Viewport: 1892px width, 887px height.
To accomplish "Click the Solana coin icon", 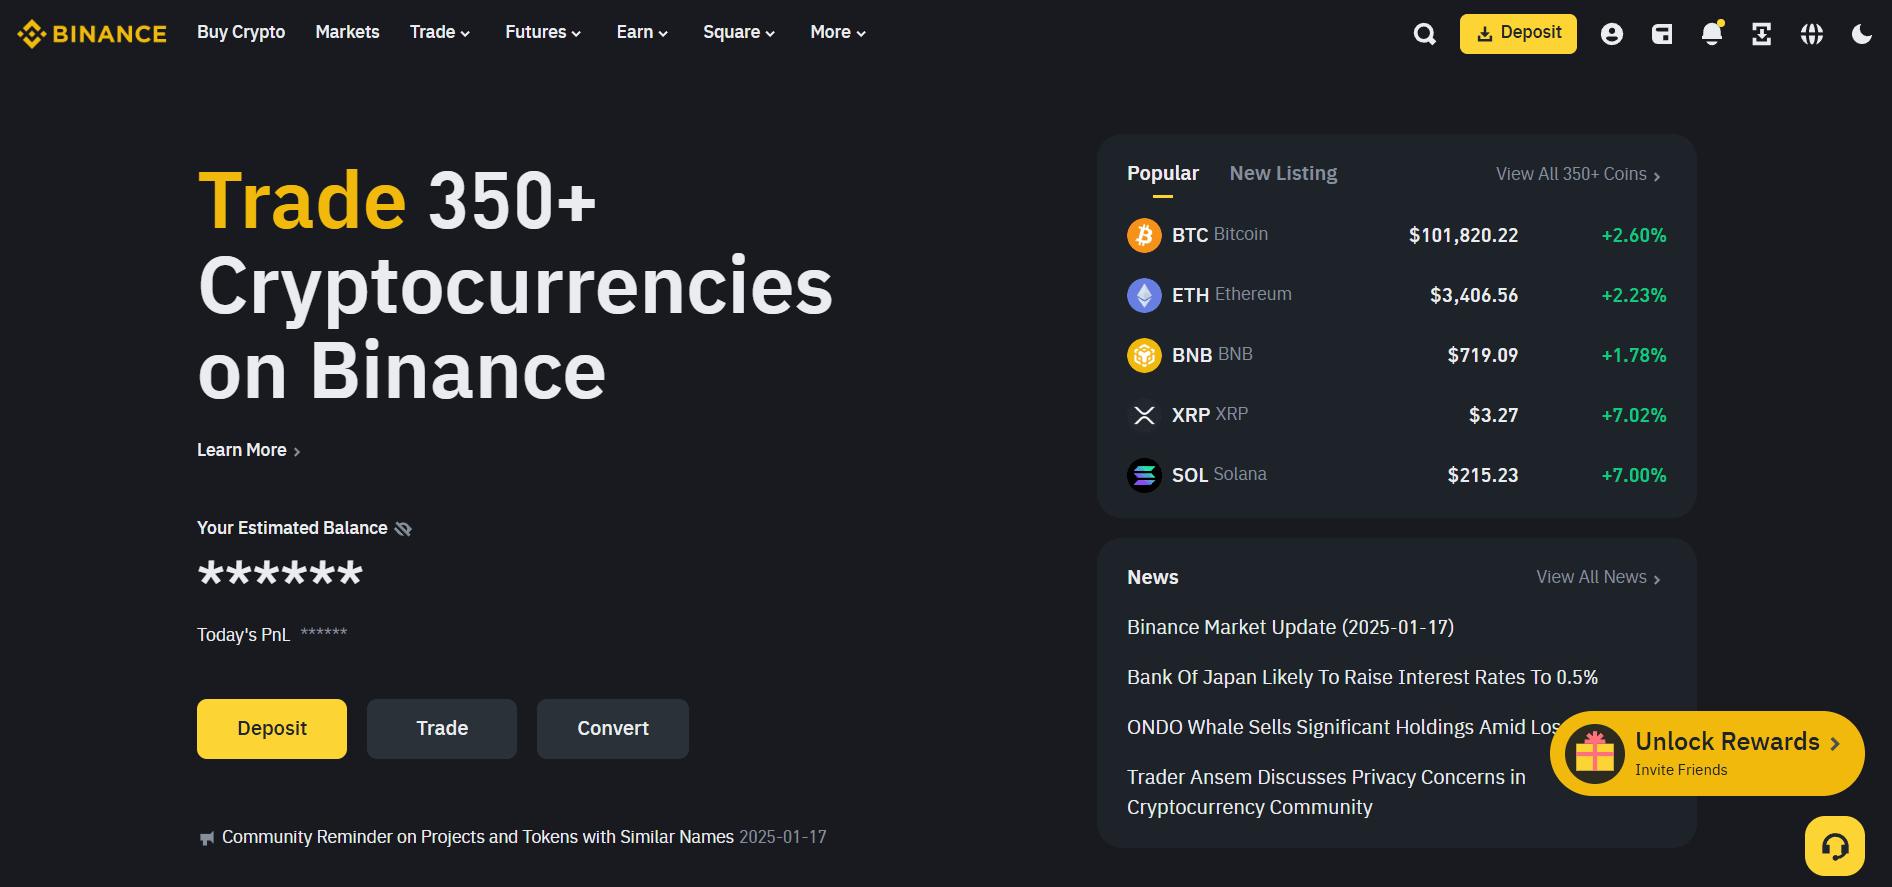I will click(1144, 475).
